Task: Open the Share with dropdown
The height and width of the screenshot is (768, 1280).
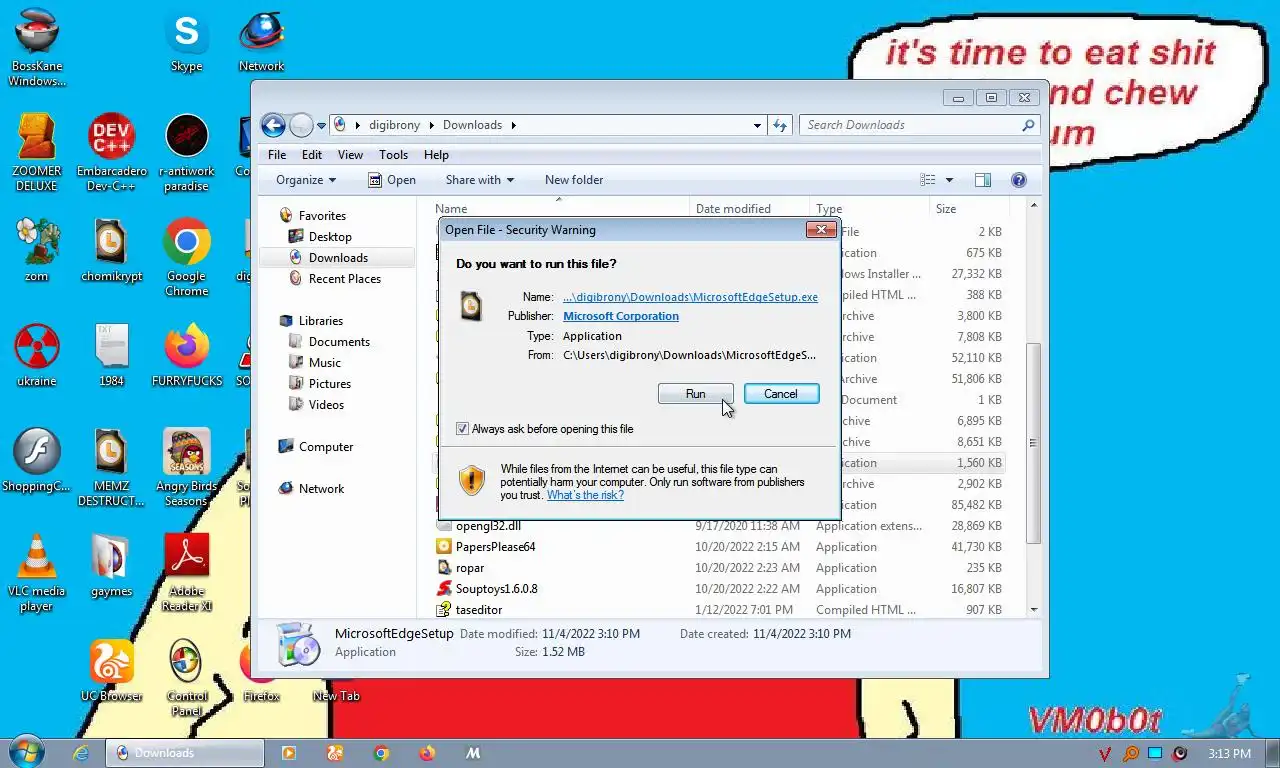Action: [480, 180]
